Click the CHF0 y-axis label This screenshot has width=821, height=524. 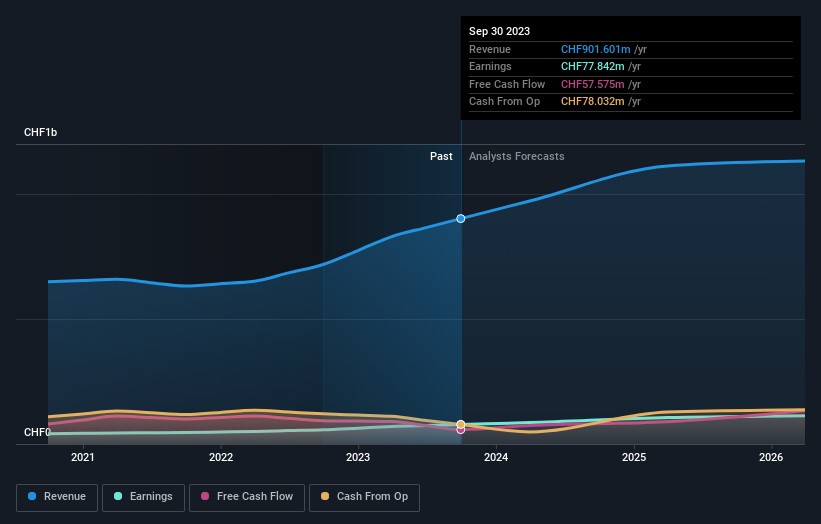[37, 432]
